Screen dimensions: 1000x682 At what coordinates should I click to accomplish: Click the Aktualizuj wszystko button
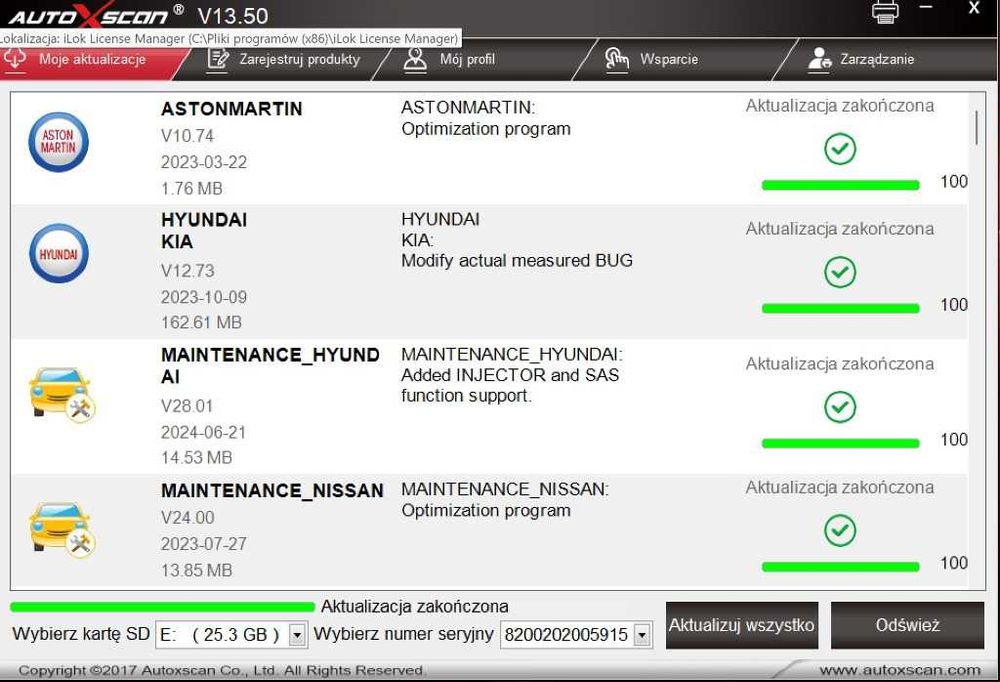742,625
